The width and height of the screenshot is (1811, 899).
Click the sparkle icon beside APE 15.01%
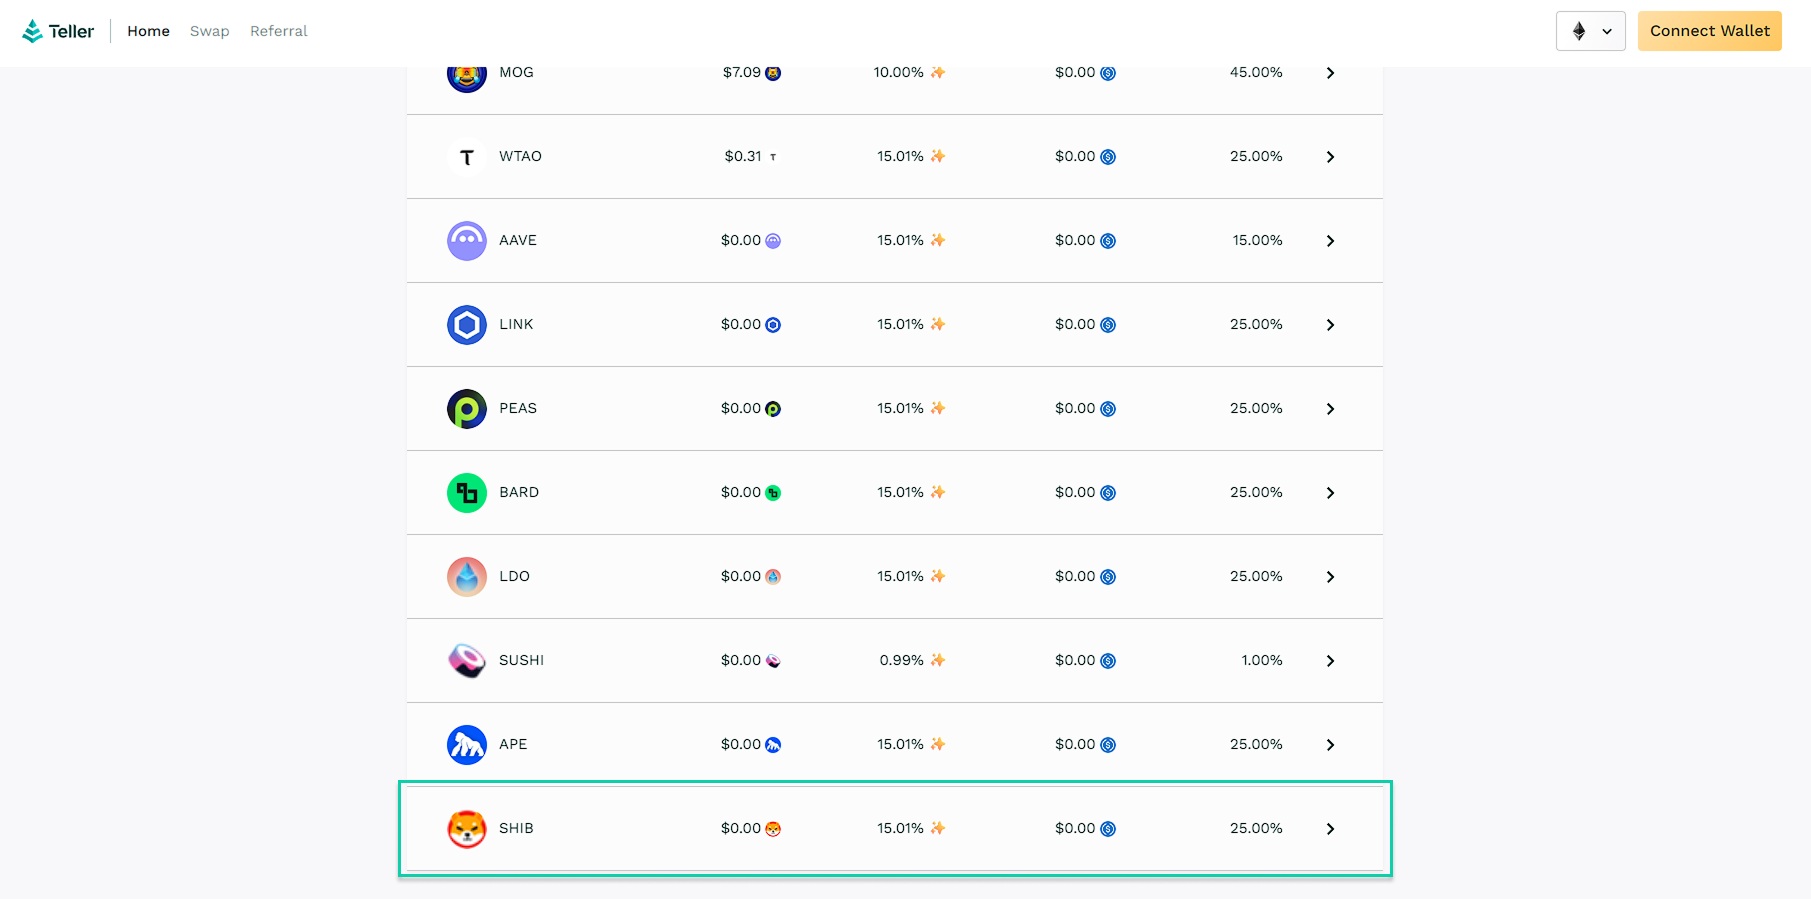click(x=937, y=744)
